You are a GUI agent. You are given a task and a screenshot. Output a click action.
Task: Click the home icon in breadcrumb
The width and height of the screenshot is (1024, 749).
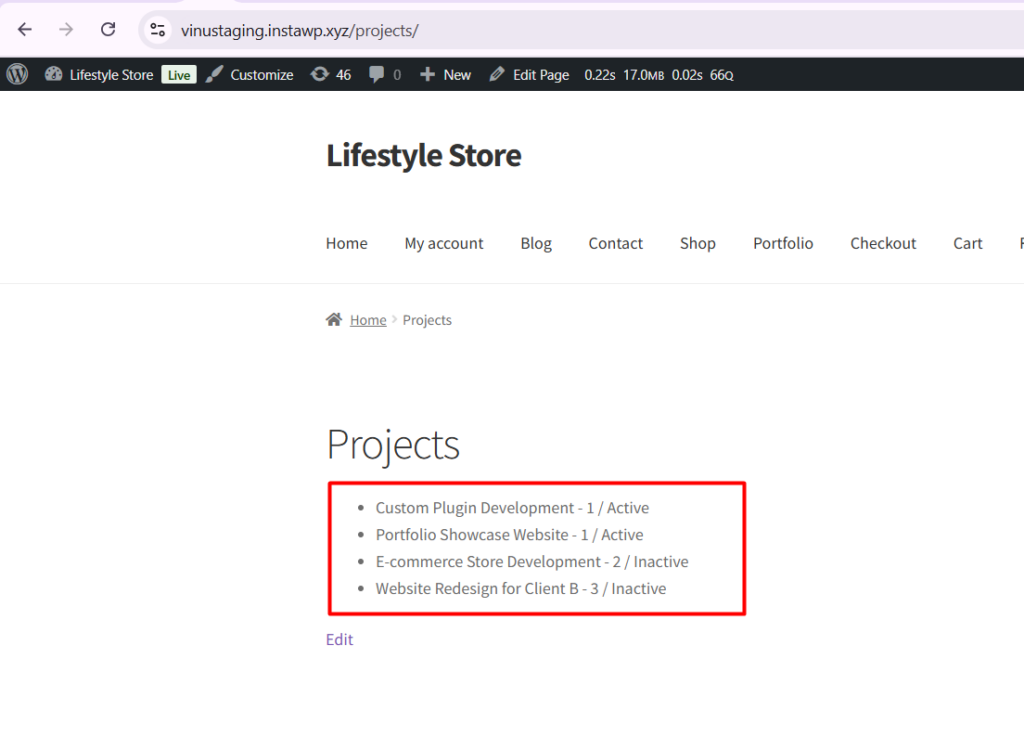tap(334, 320)
